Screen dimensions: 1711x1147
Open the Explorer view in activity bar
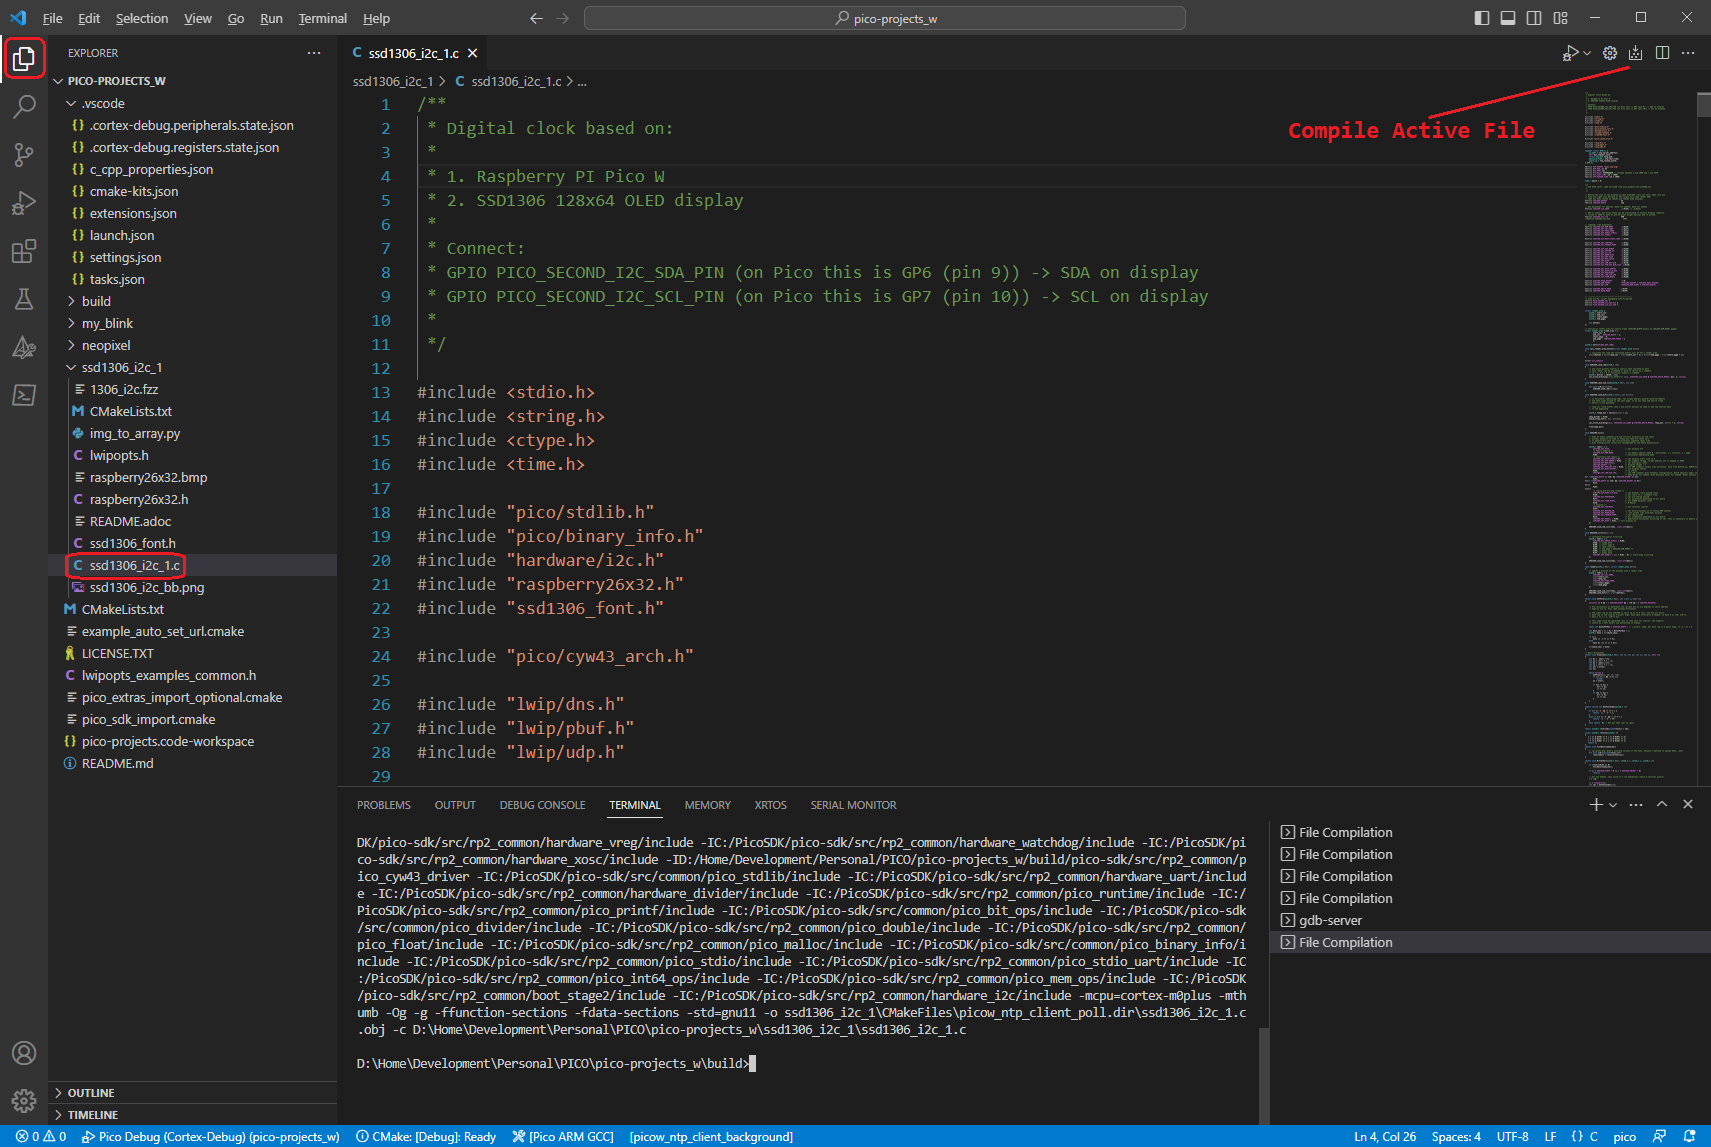(x=24, y=59)
